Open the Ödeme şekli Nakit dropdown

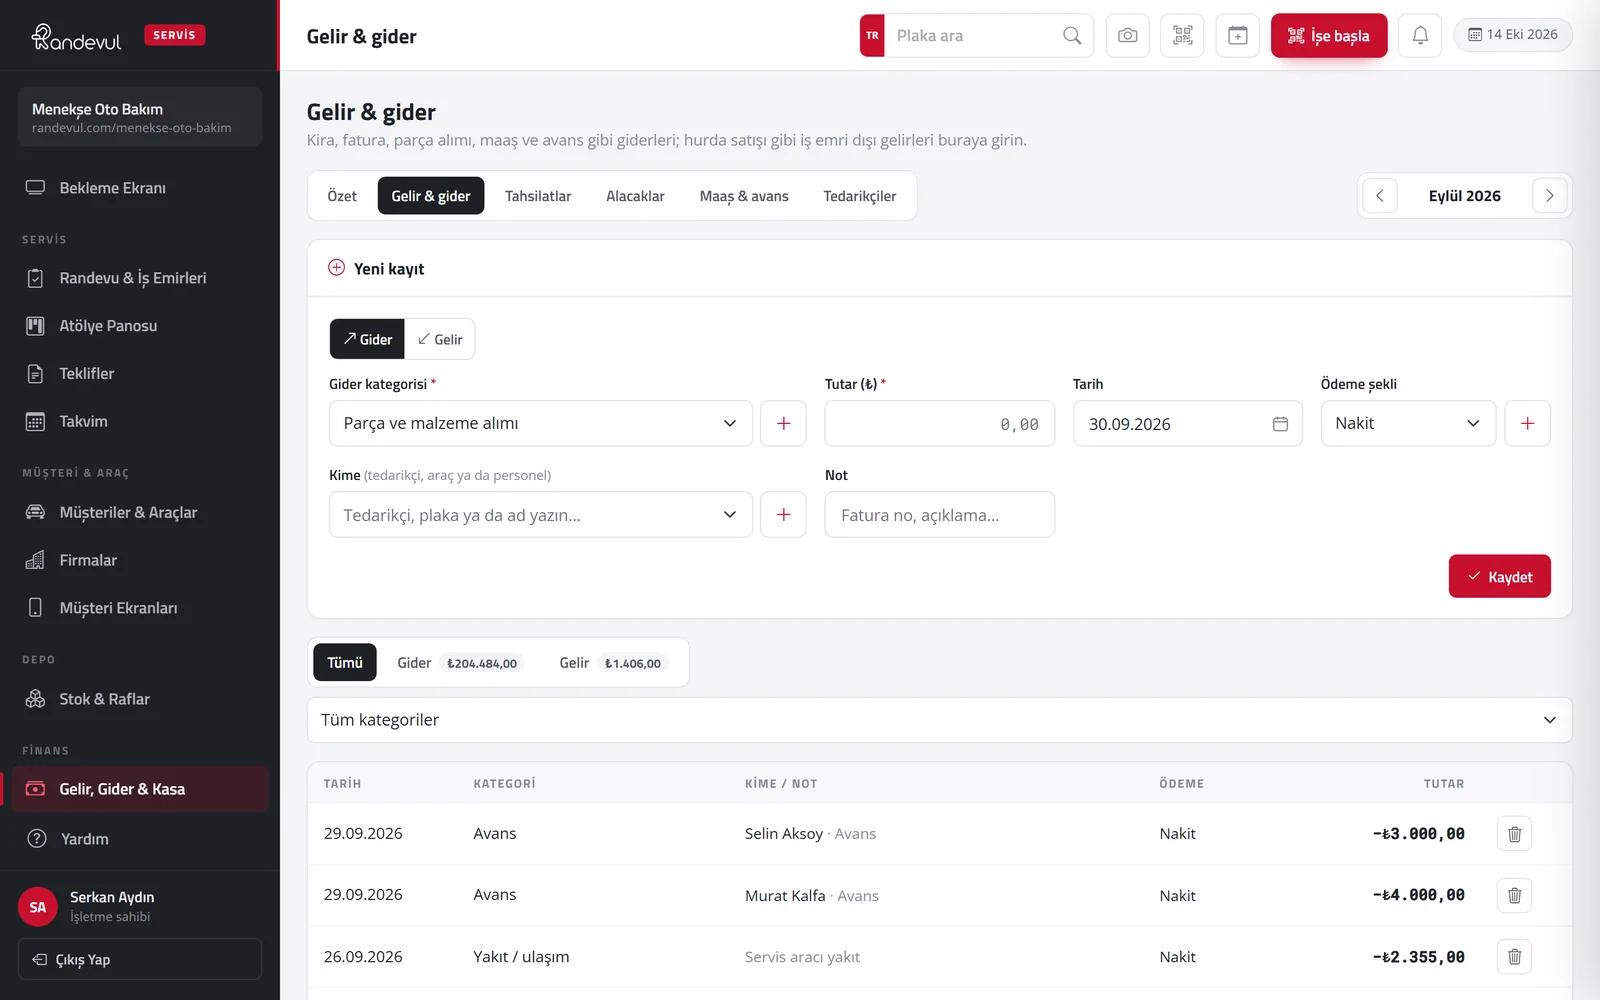coord(1408,424)
